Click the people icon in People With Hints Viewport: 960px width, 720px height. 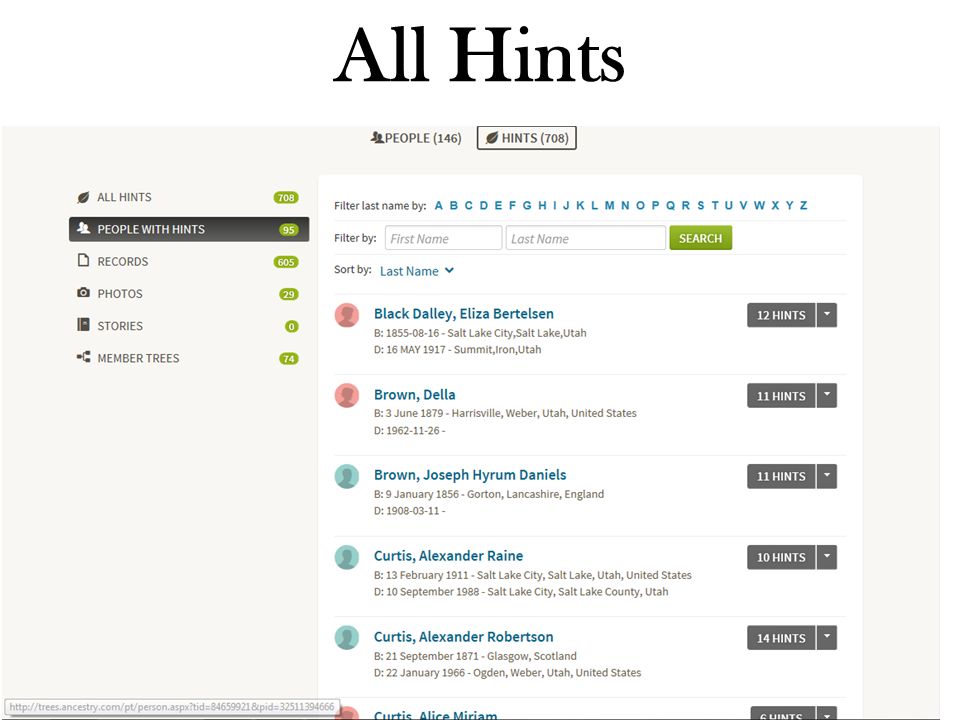tap(83, 228)
